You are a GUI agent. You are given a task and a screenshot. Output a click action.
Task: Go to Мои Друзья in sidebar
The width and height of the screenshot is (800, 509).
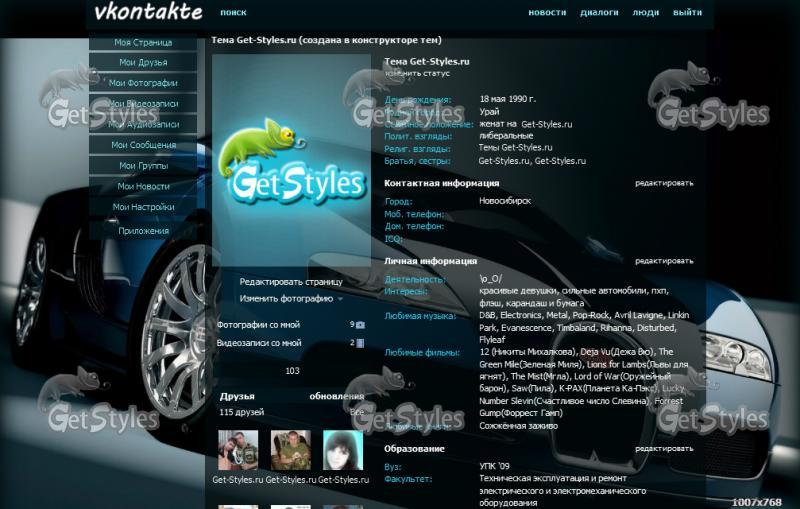point(143,63)
